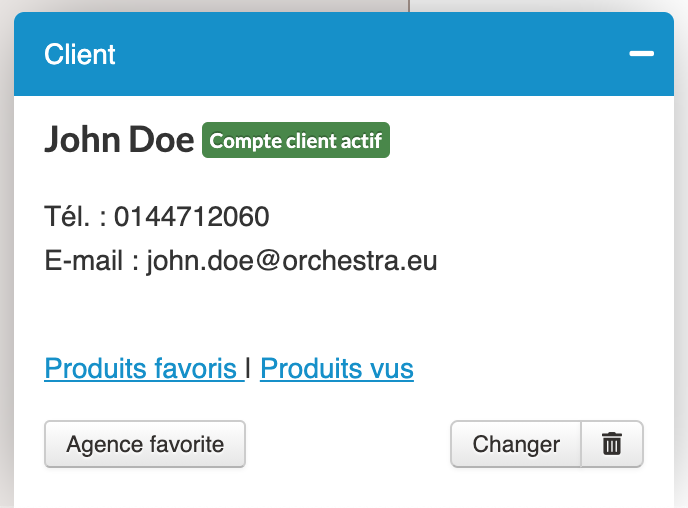The height and width of the screenshot is (508, 688).
Task: Click the blank area right of Produits vus
Action: coord(540,369)
